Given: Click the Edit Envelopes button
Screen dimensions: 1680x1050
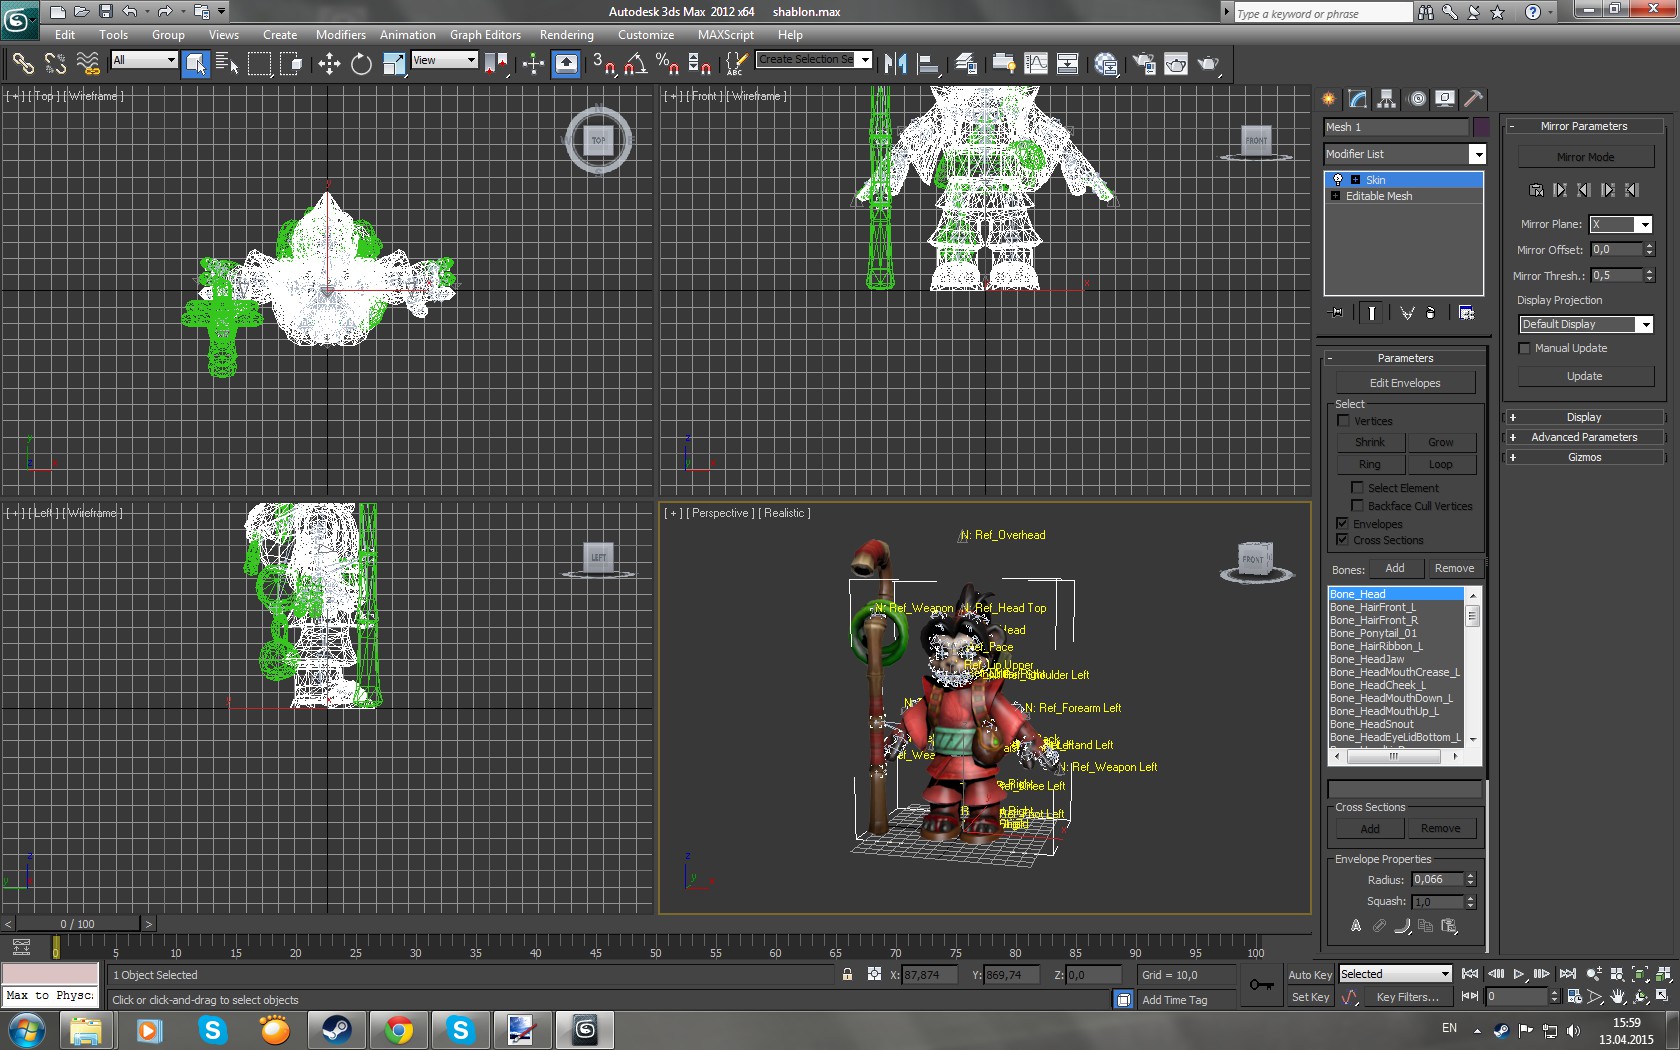Looking at the screenshot, I should (1404, 383).
